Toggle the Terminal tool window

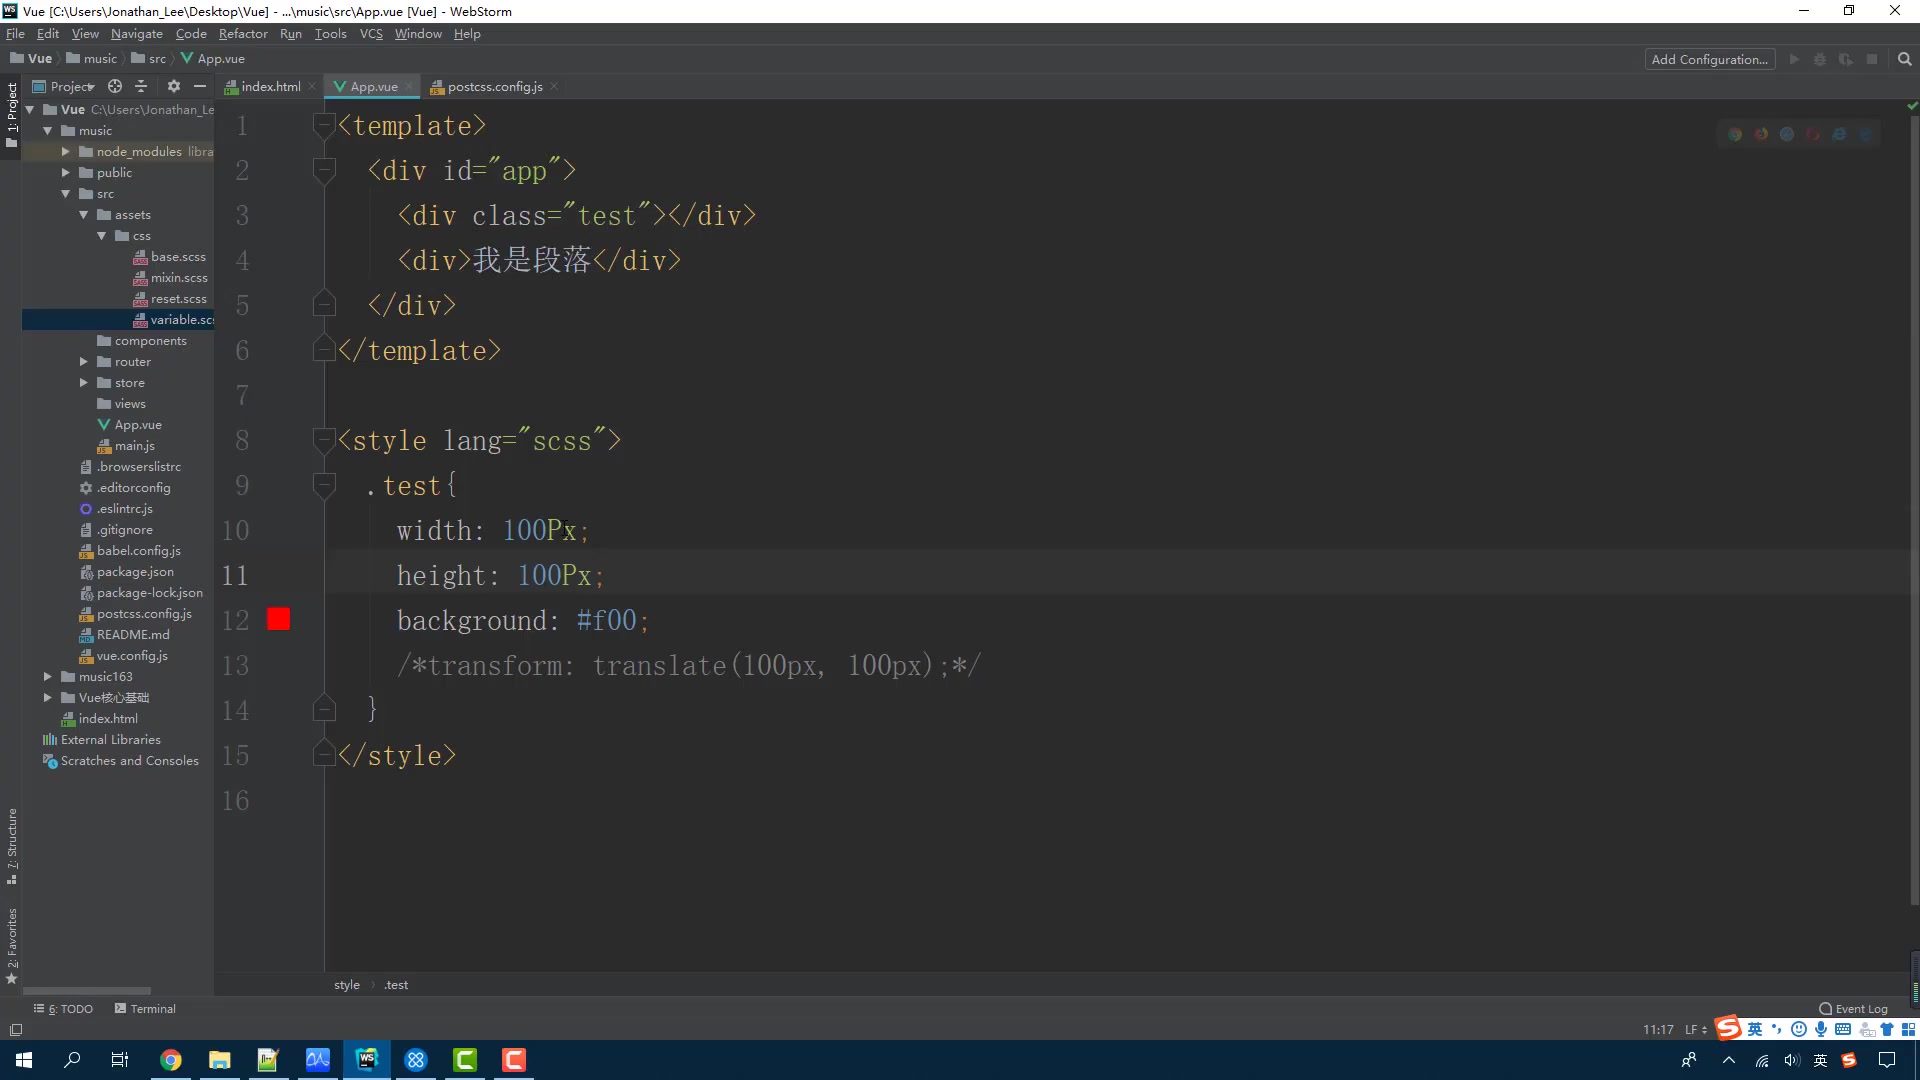[x=145, y=1009]
